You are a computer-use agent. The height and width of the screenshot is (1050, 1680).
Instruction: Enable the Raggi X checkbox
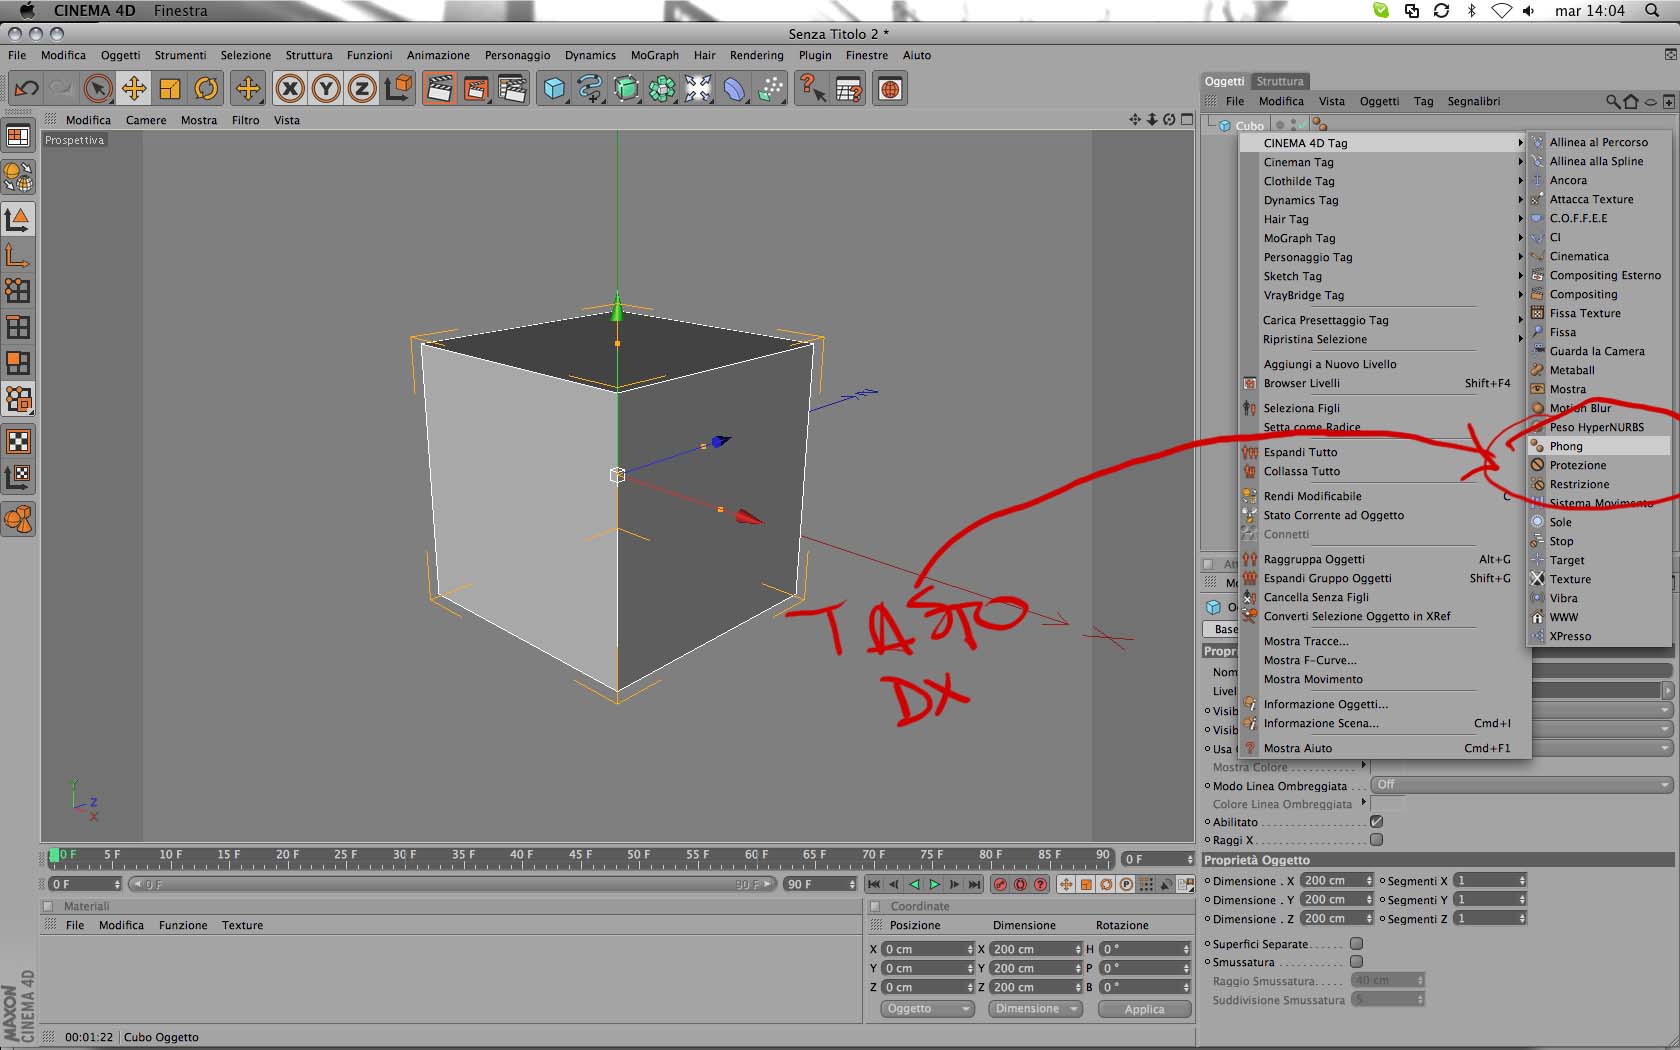(x=1376, y=840)
